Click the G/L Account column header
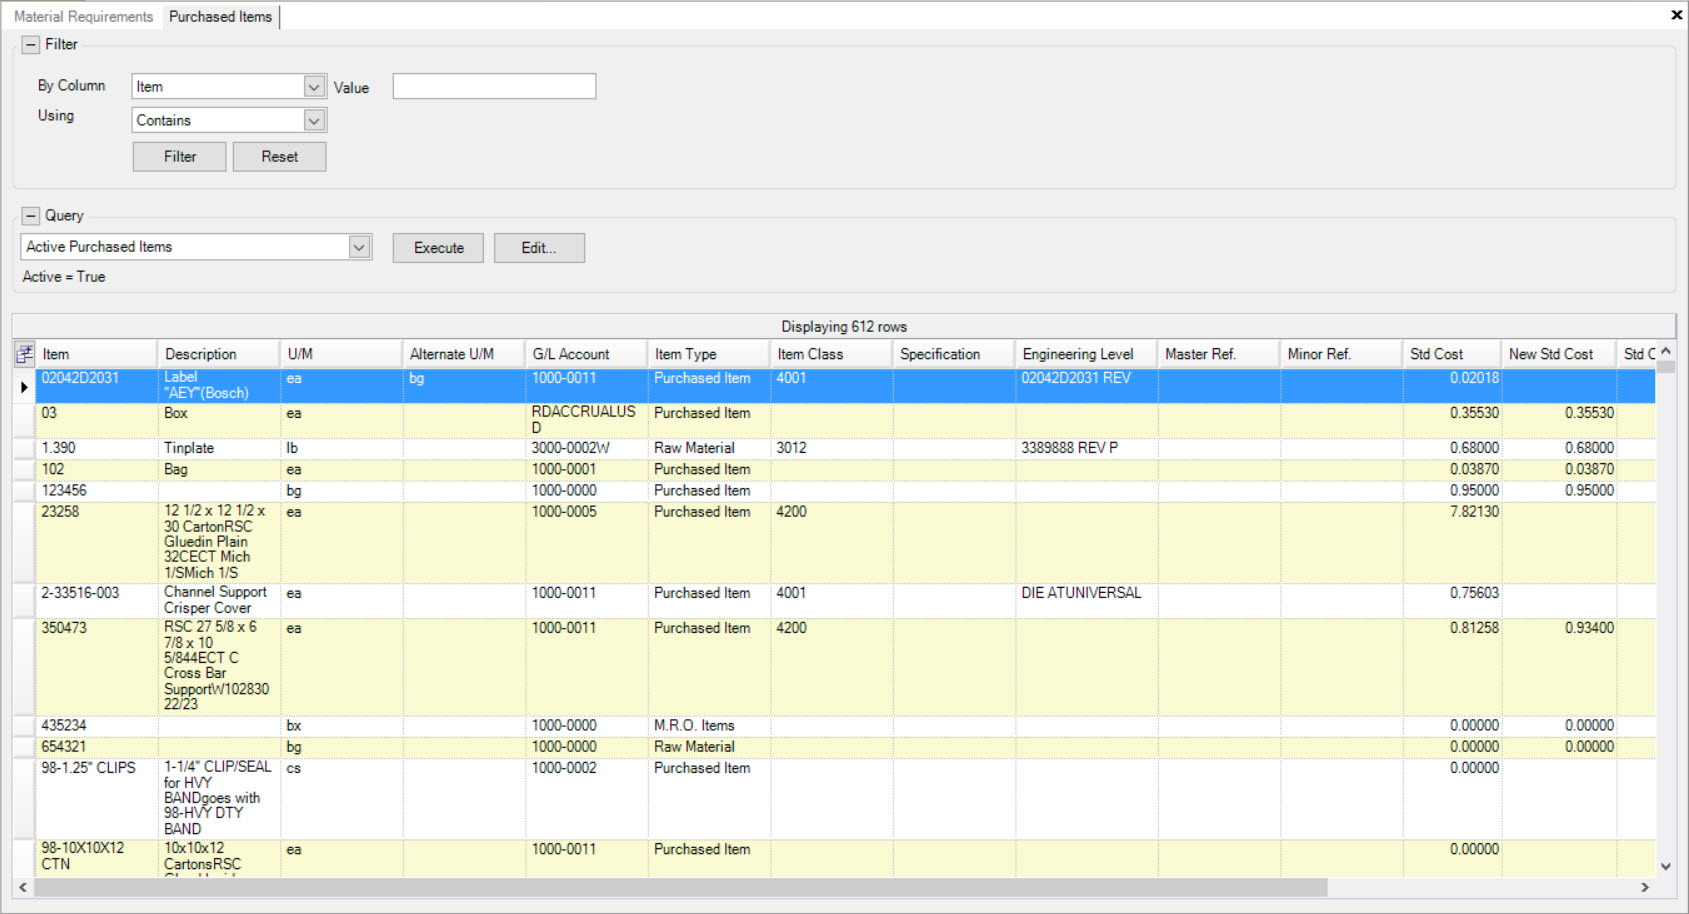Viewport: 1689px width, 914px height. click(586, 354)
